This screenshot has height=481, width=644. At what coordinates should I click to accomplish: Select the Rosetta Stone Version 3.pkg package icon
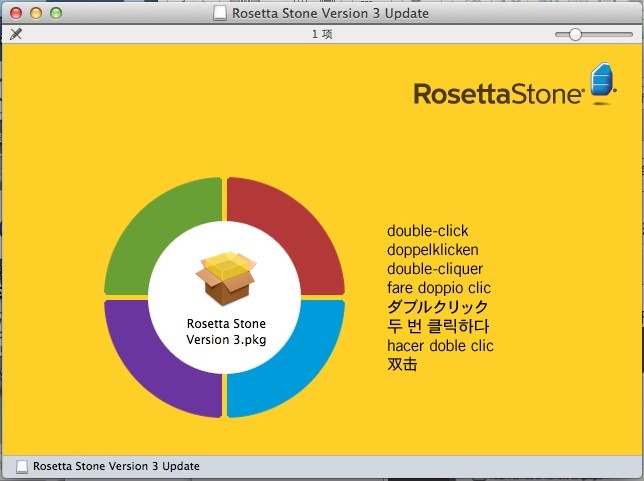pos(226,278)
